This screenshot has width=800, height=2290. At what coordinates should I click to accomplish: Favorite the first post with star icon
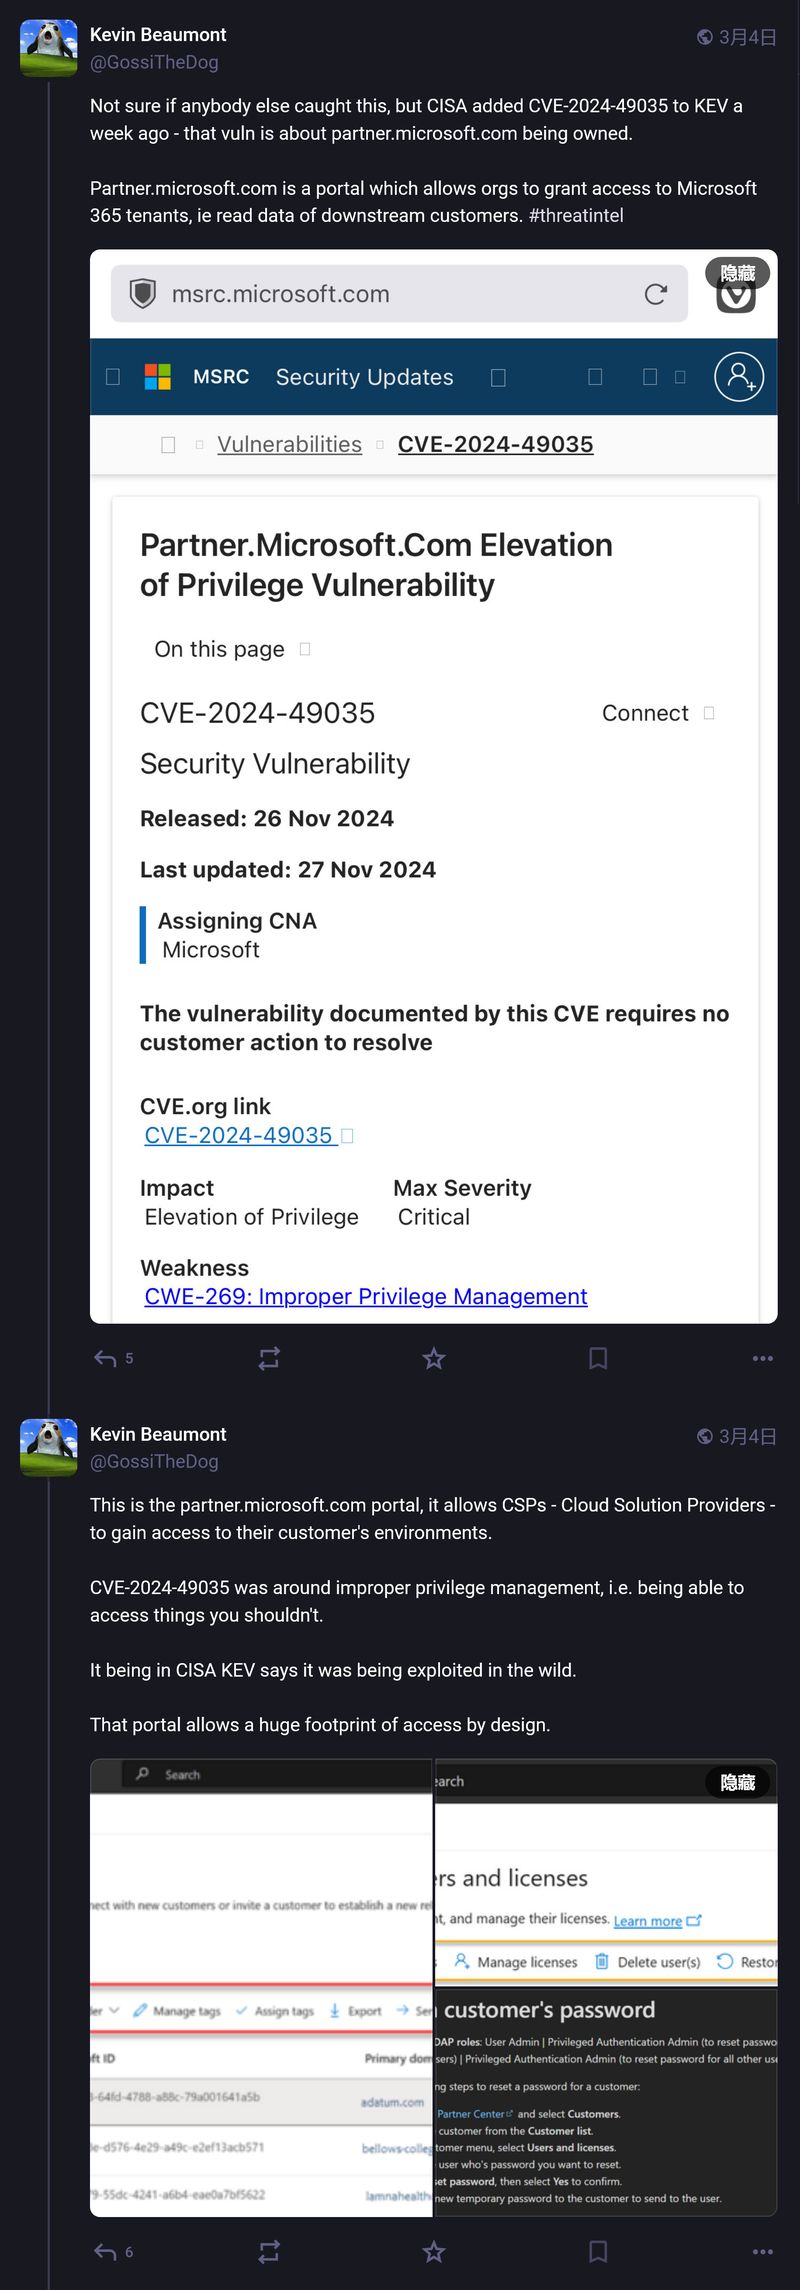(x=433, y=1358)
